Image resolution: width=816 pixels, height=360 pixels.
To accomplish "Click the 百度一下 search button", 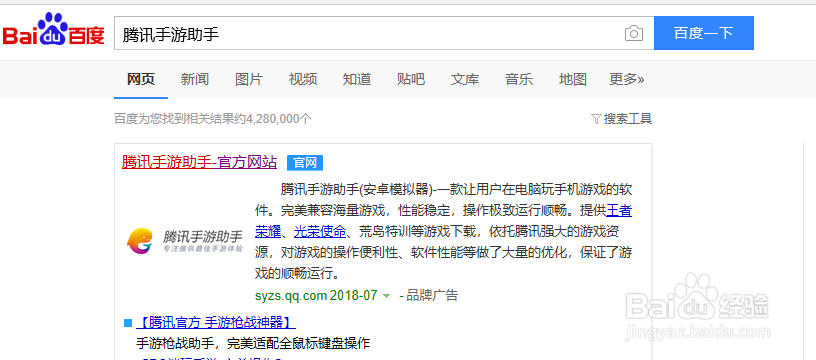I will pos(704,33).
